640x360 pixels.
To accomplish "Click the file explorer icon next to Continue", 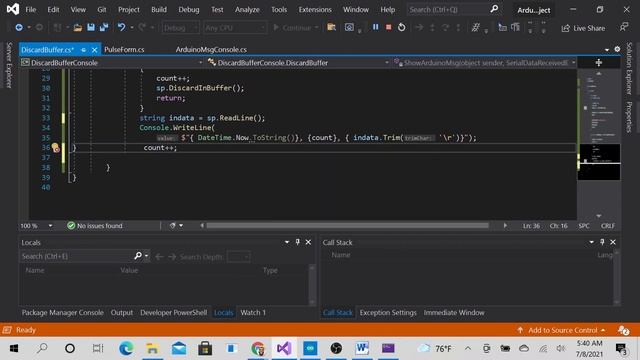I will (331, 27).
